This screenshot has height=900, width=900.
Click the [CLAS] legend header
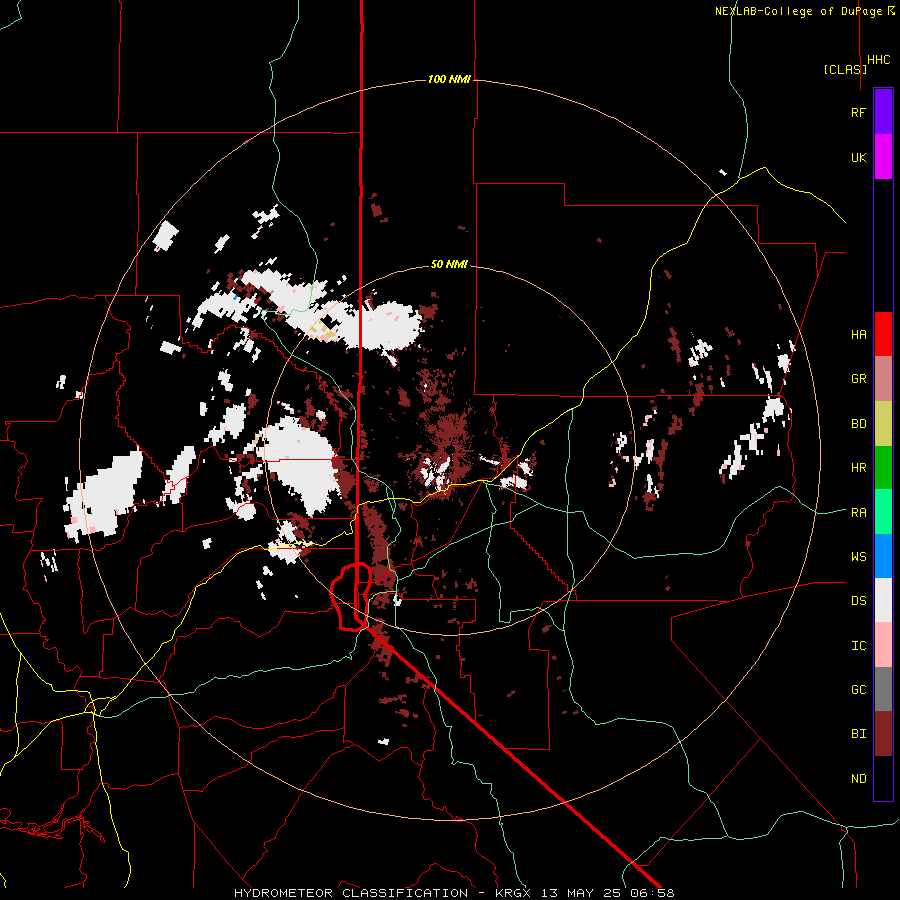(x=845, y=69)
